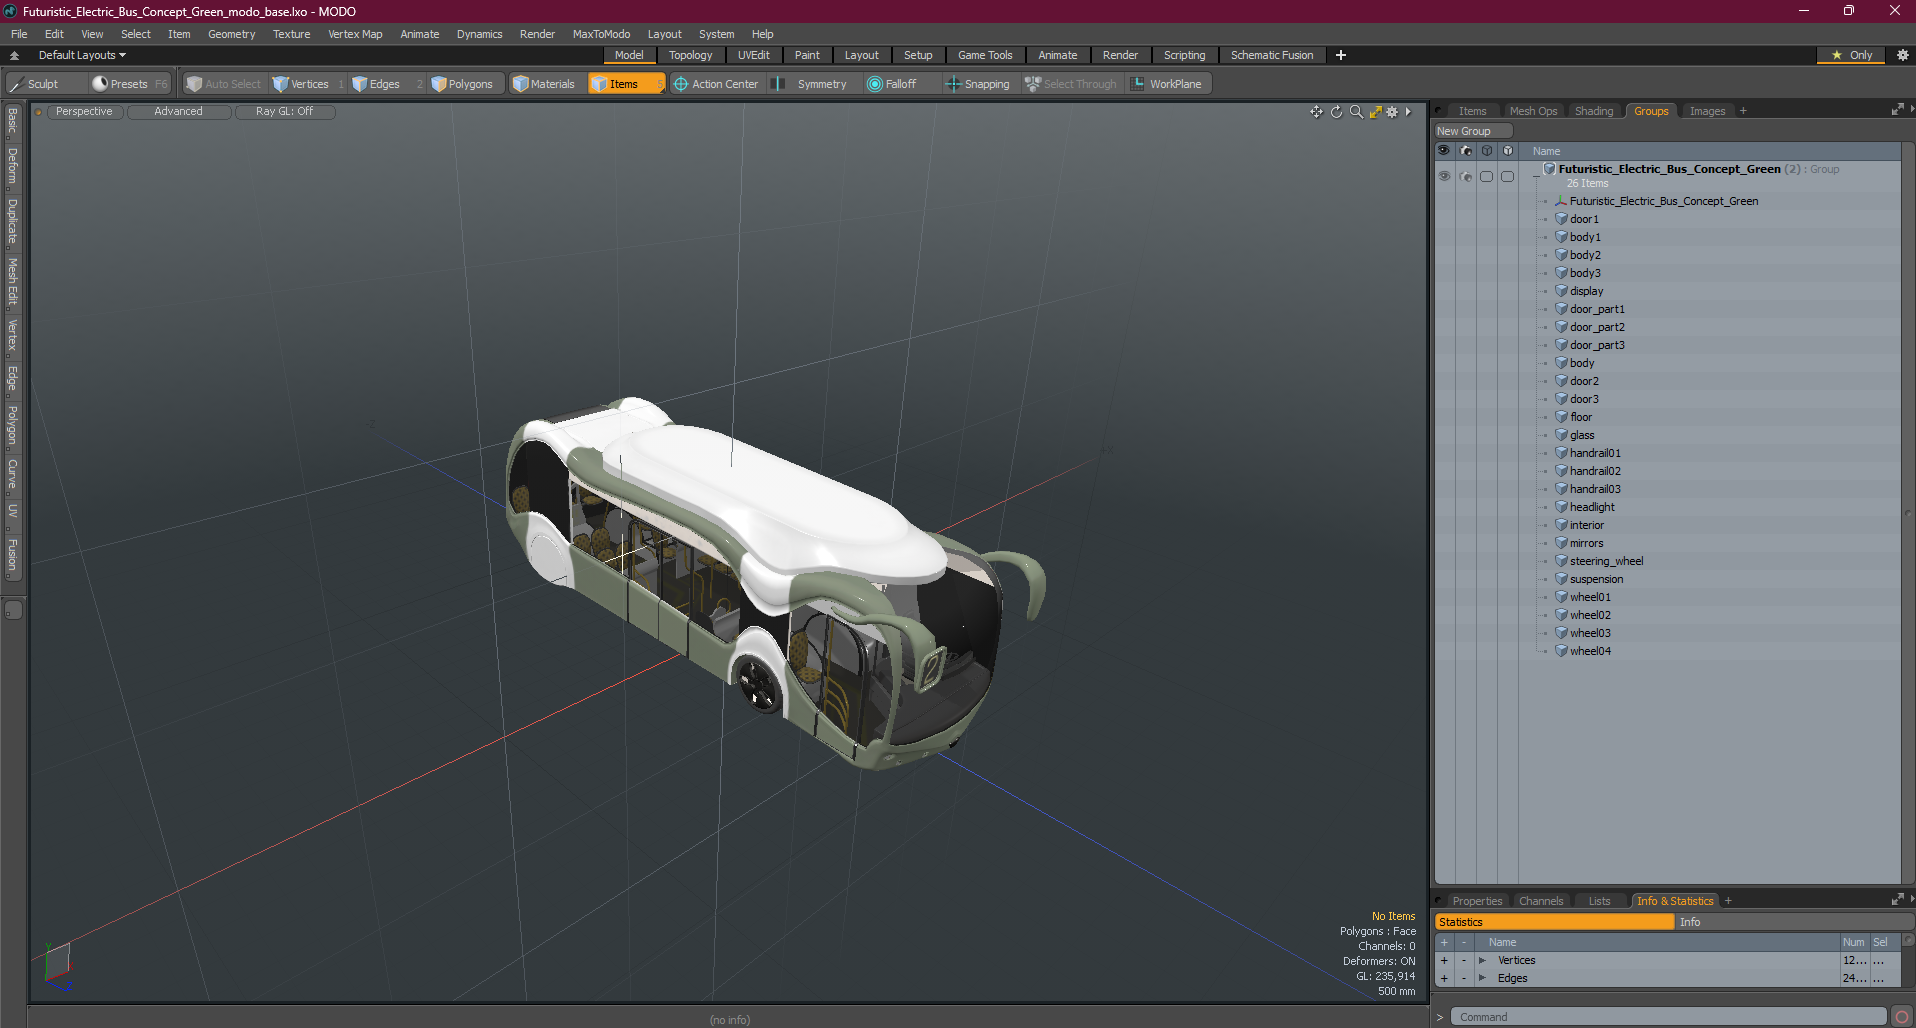Click the WorkPlane icon
Image resolution: width=1916 pixels, height=1028 pixels.
point(1138,84)
